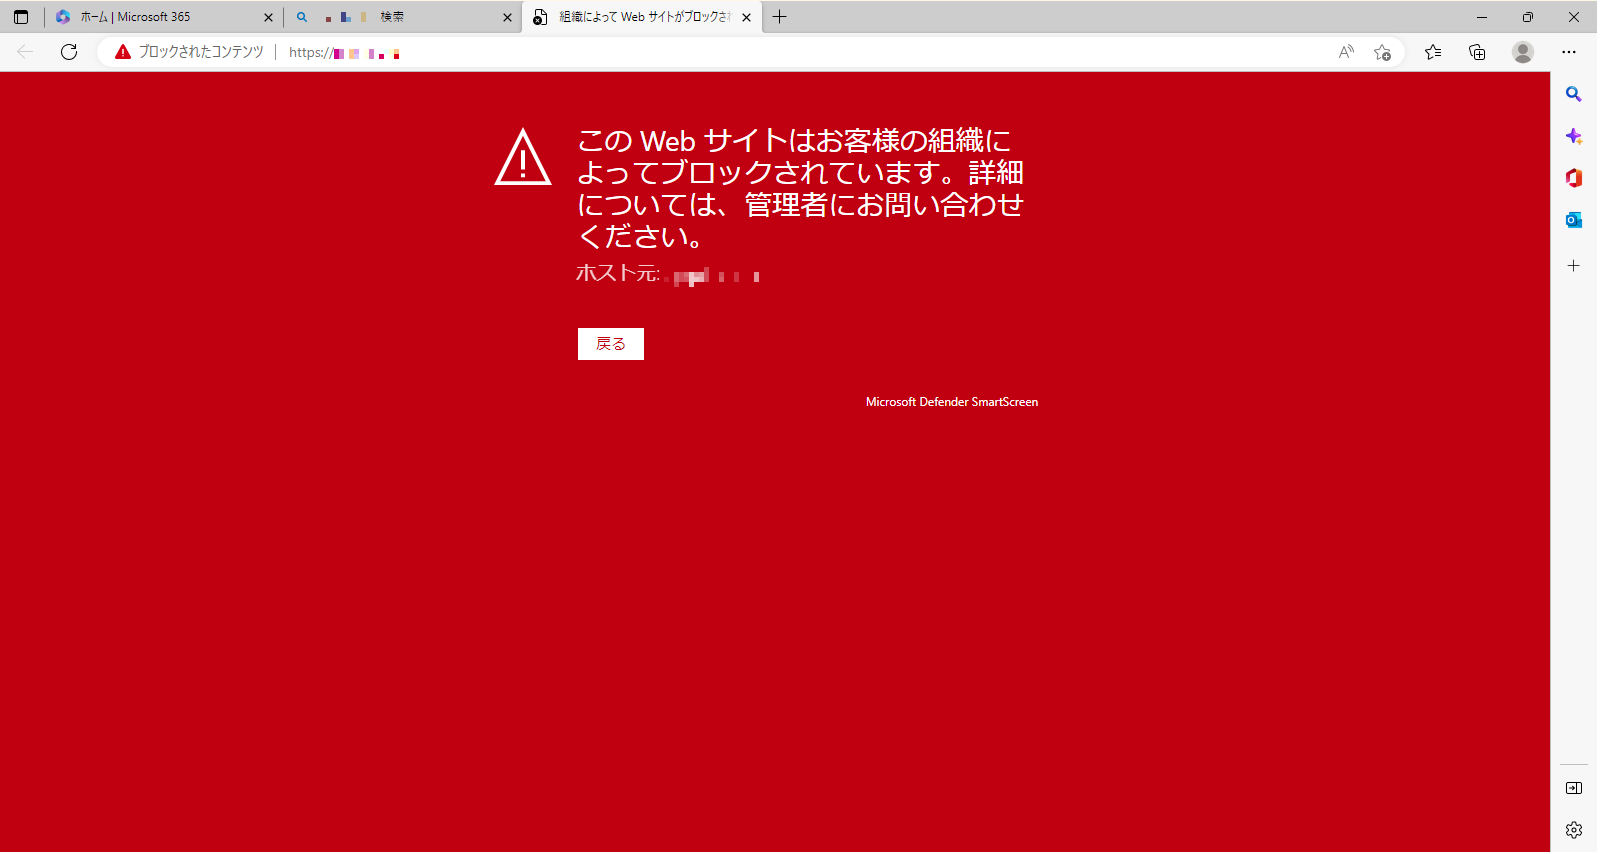1603x854 pixels.
Task: Click the 戻る button
Action: (611, 344)
